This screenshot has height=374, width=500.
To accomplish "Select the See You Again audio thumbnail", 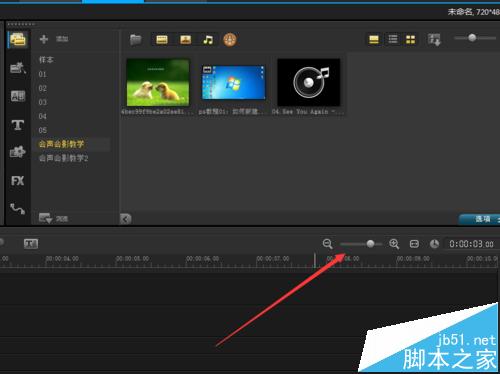I will [309, 82].
